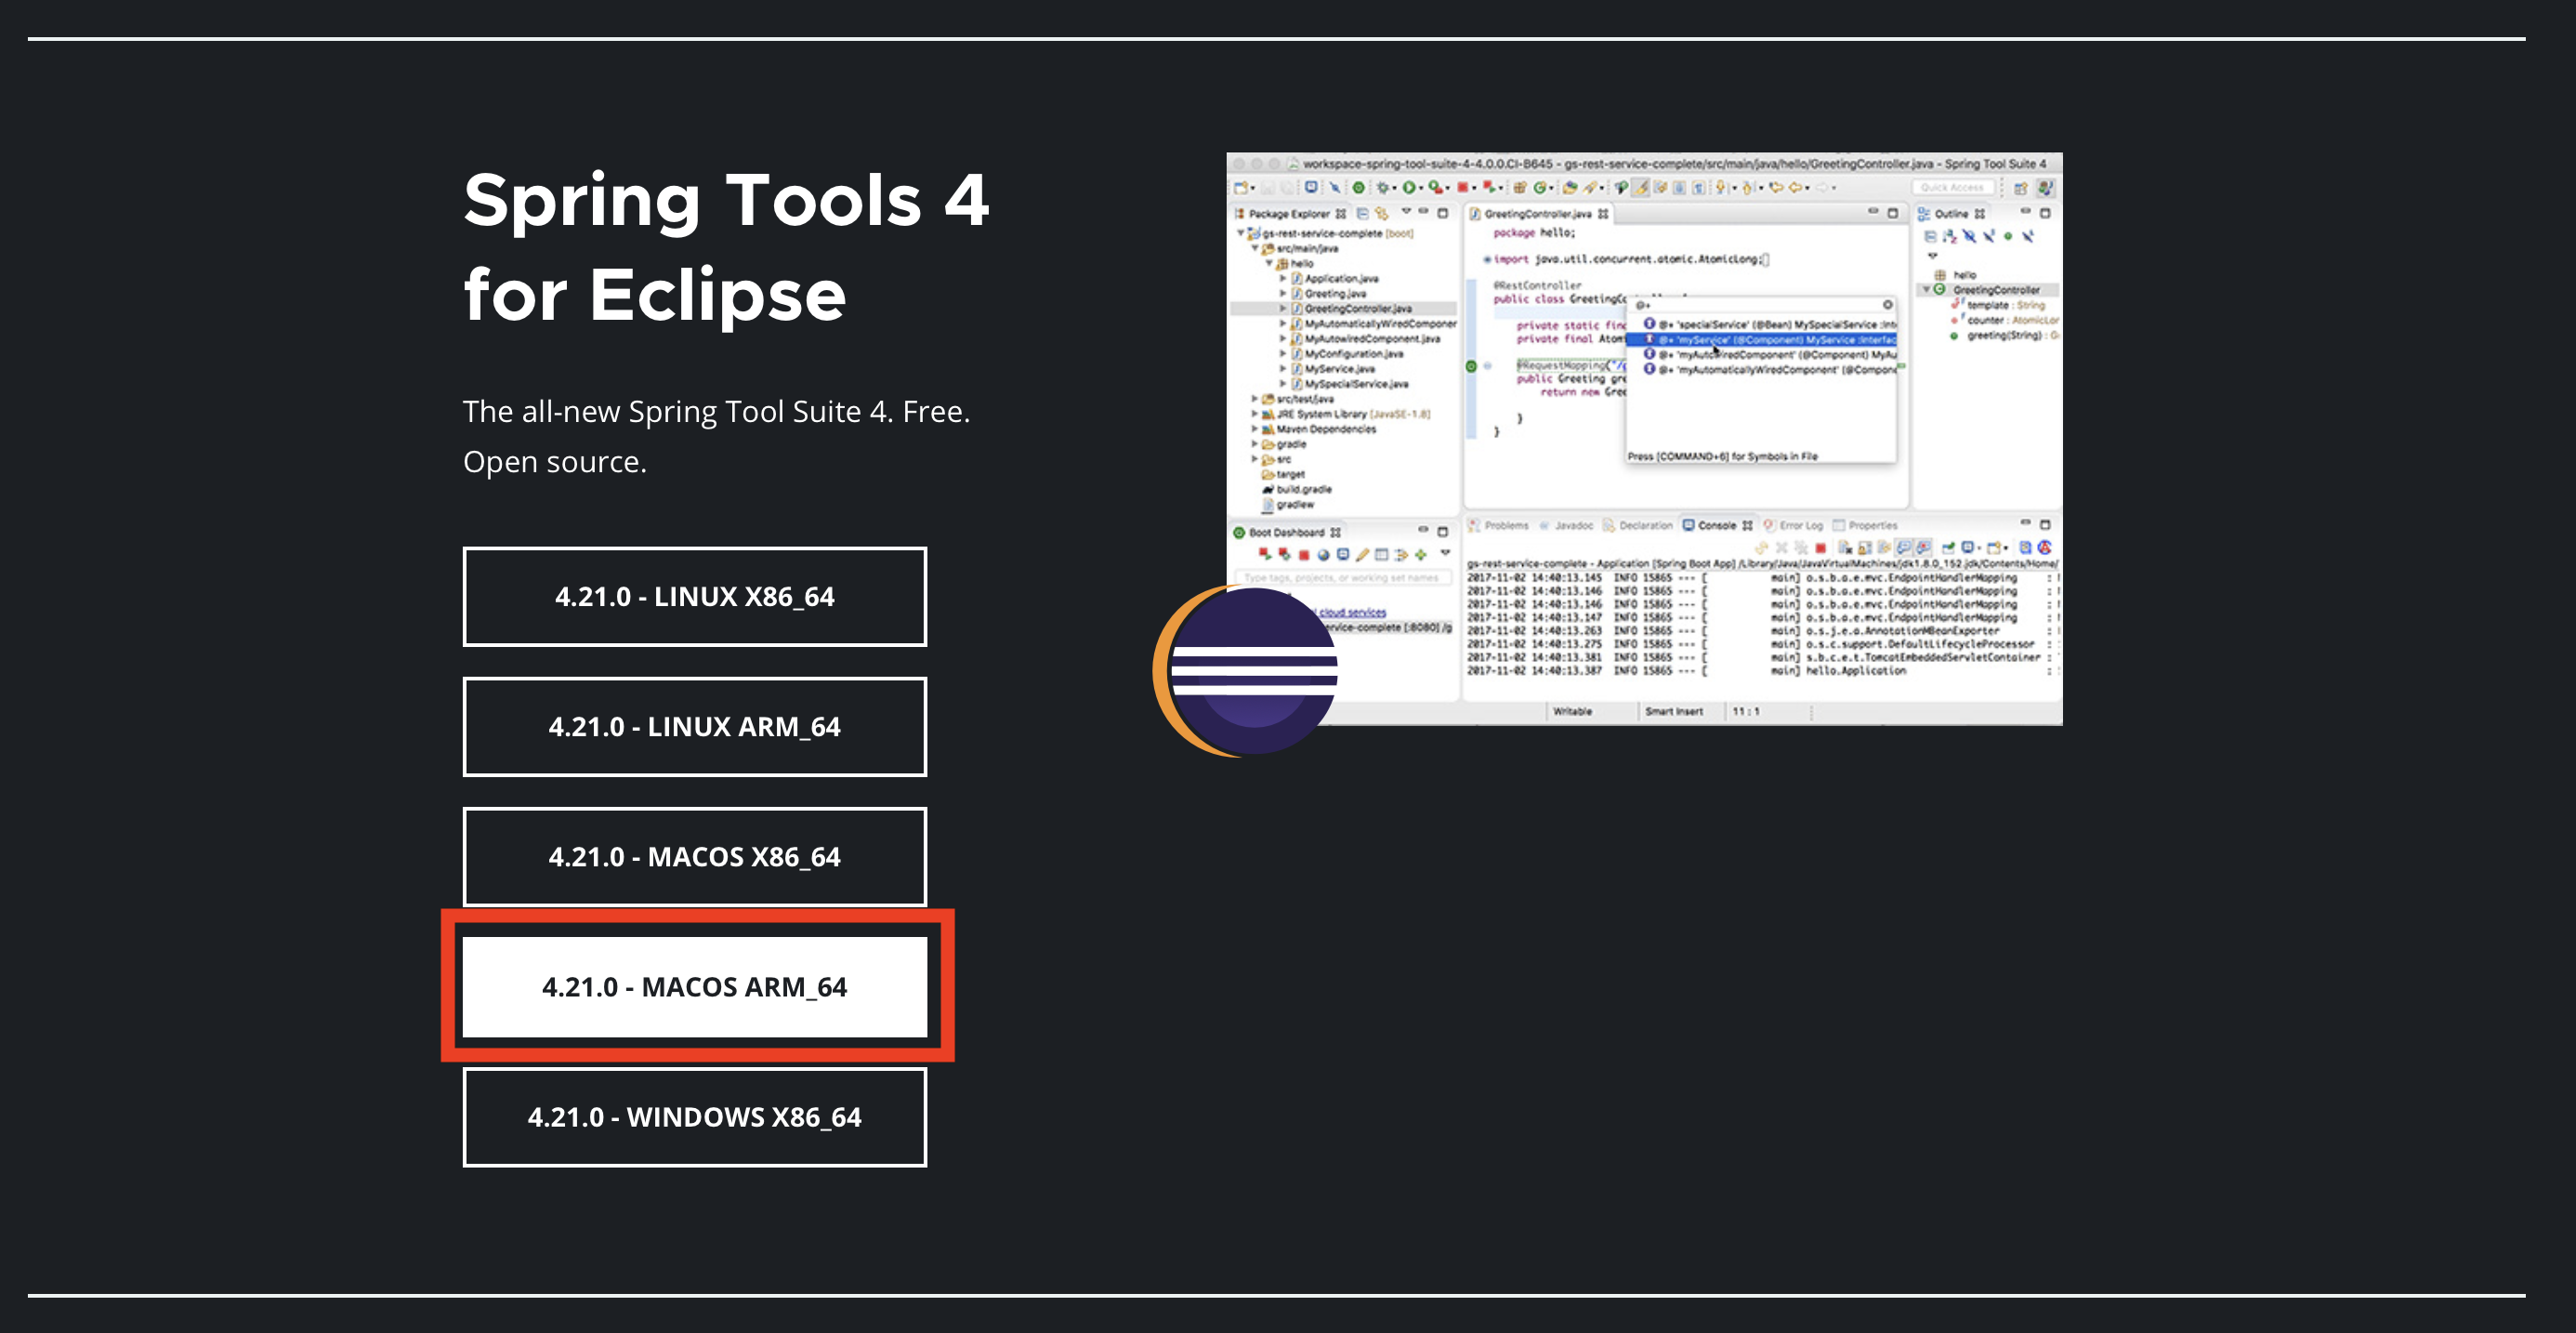Click the Boot Dashboard pencil edit icon
The image size is (2576, 1333).
point(1362,554)
